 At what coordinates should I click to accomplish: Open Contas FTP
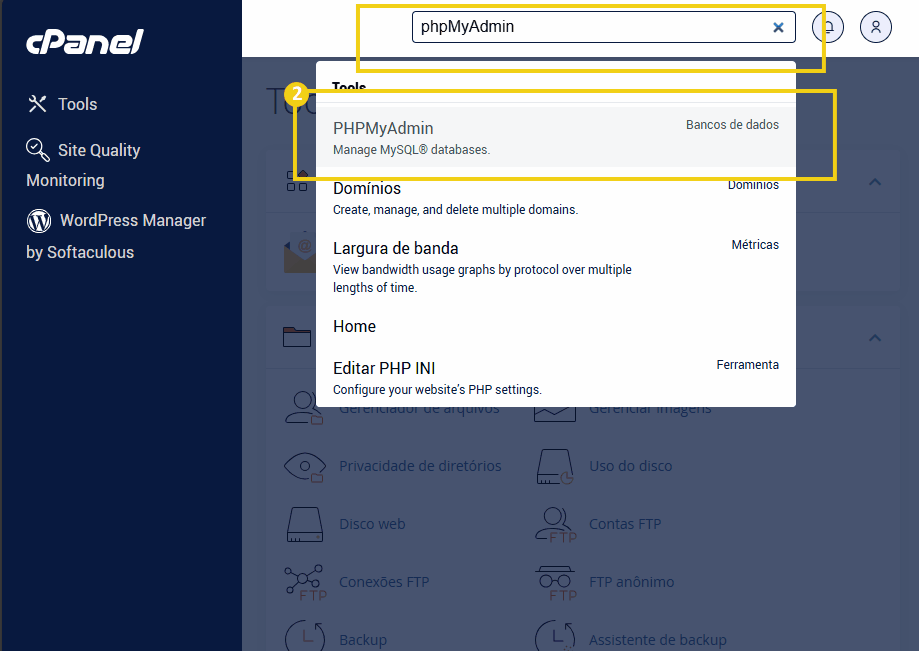click(x=625, y=524)
